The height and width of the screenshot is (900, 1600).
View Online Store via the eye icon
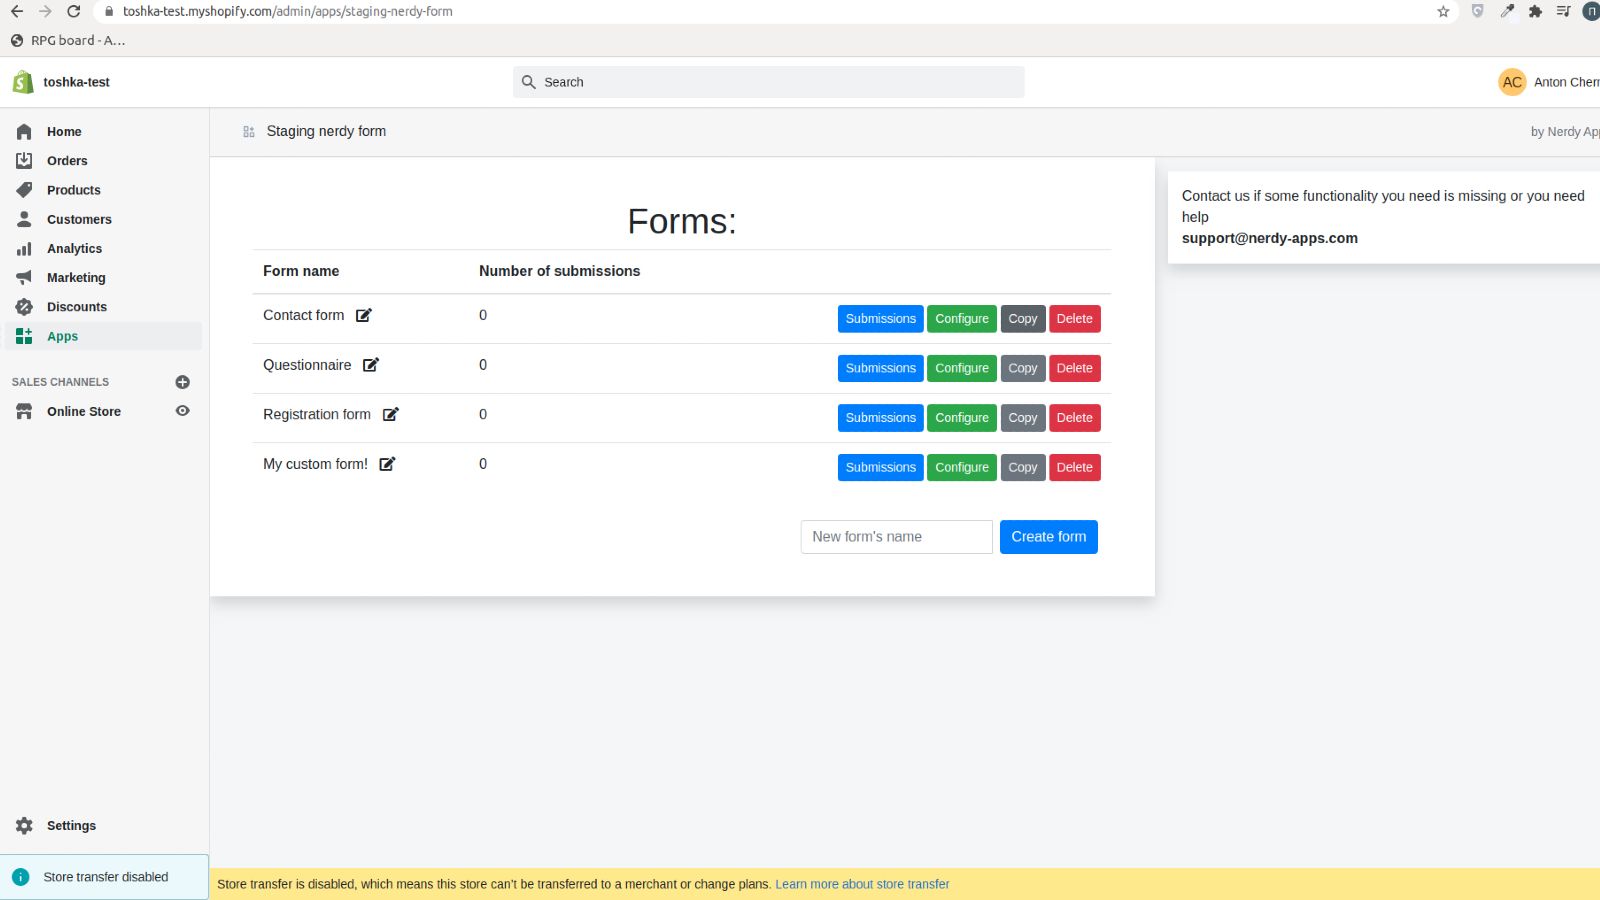(x=182, y=411)
